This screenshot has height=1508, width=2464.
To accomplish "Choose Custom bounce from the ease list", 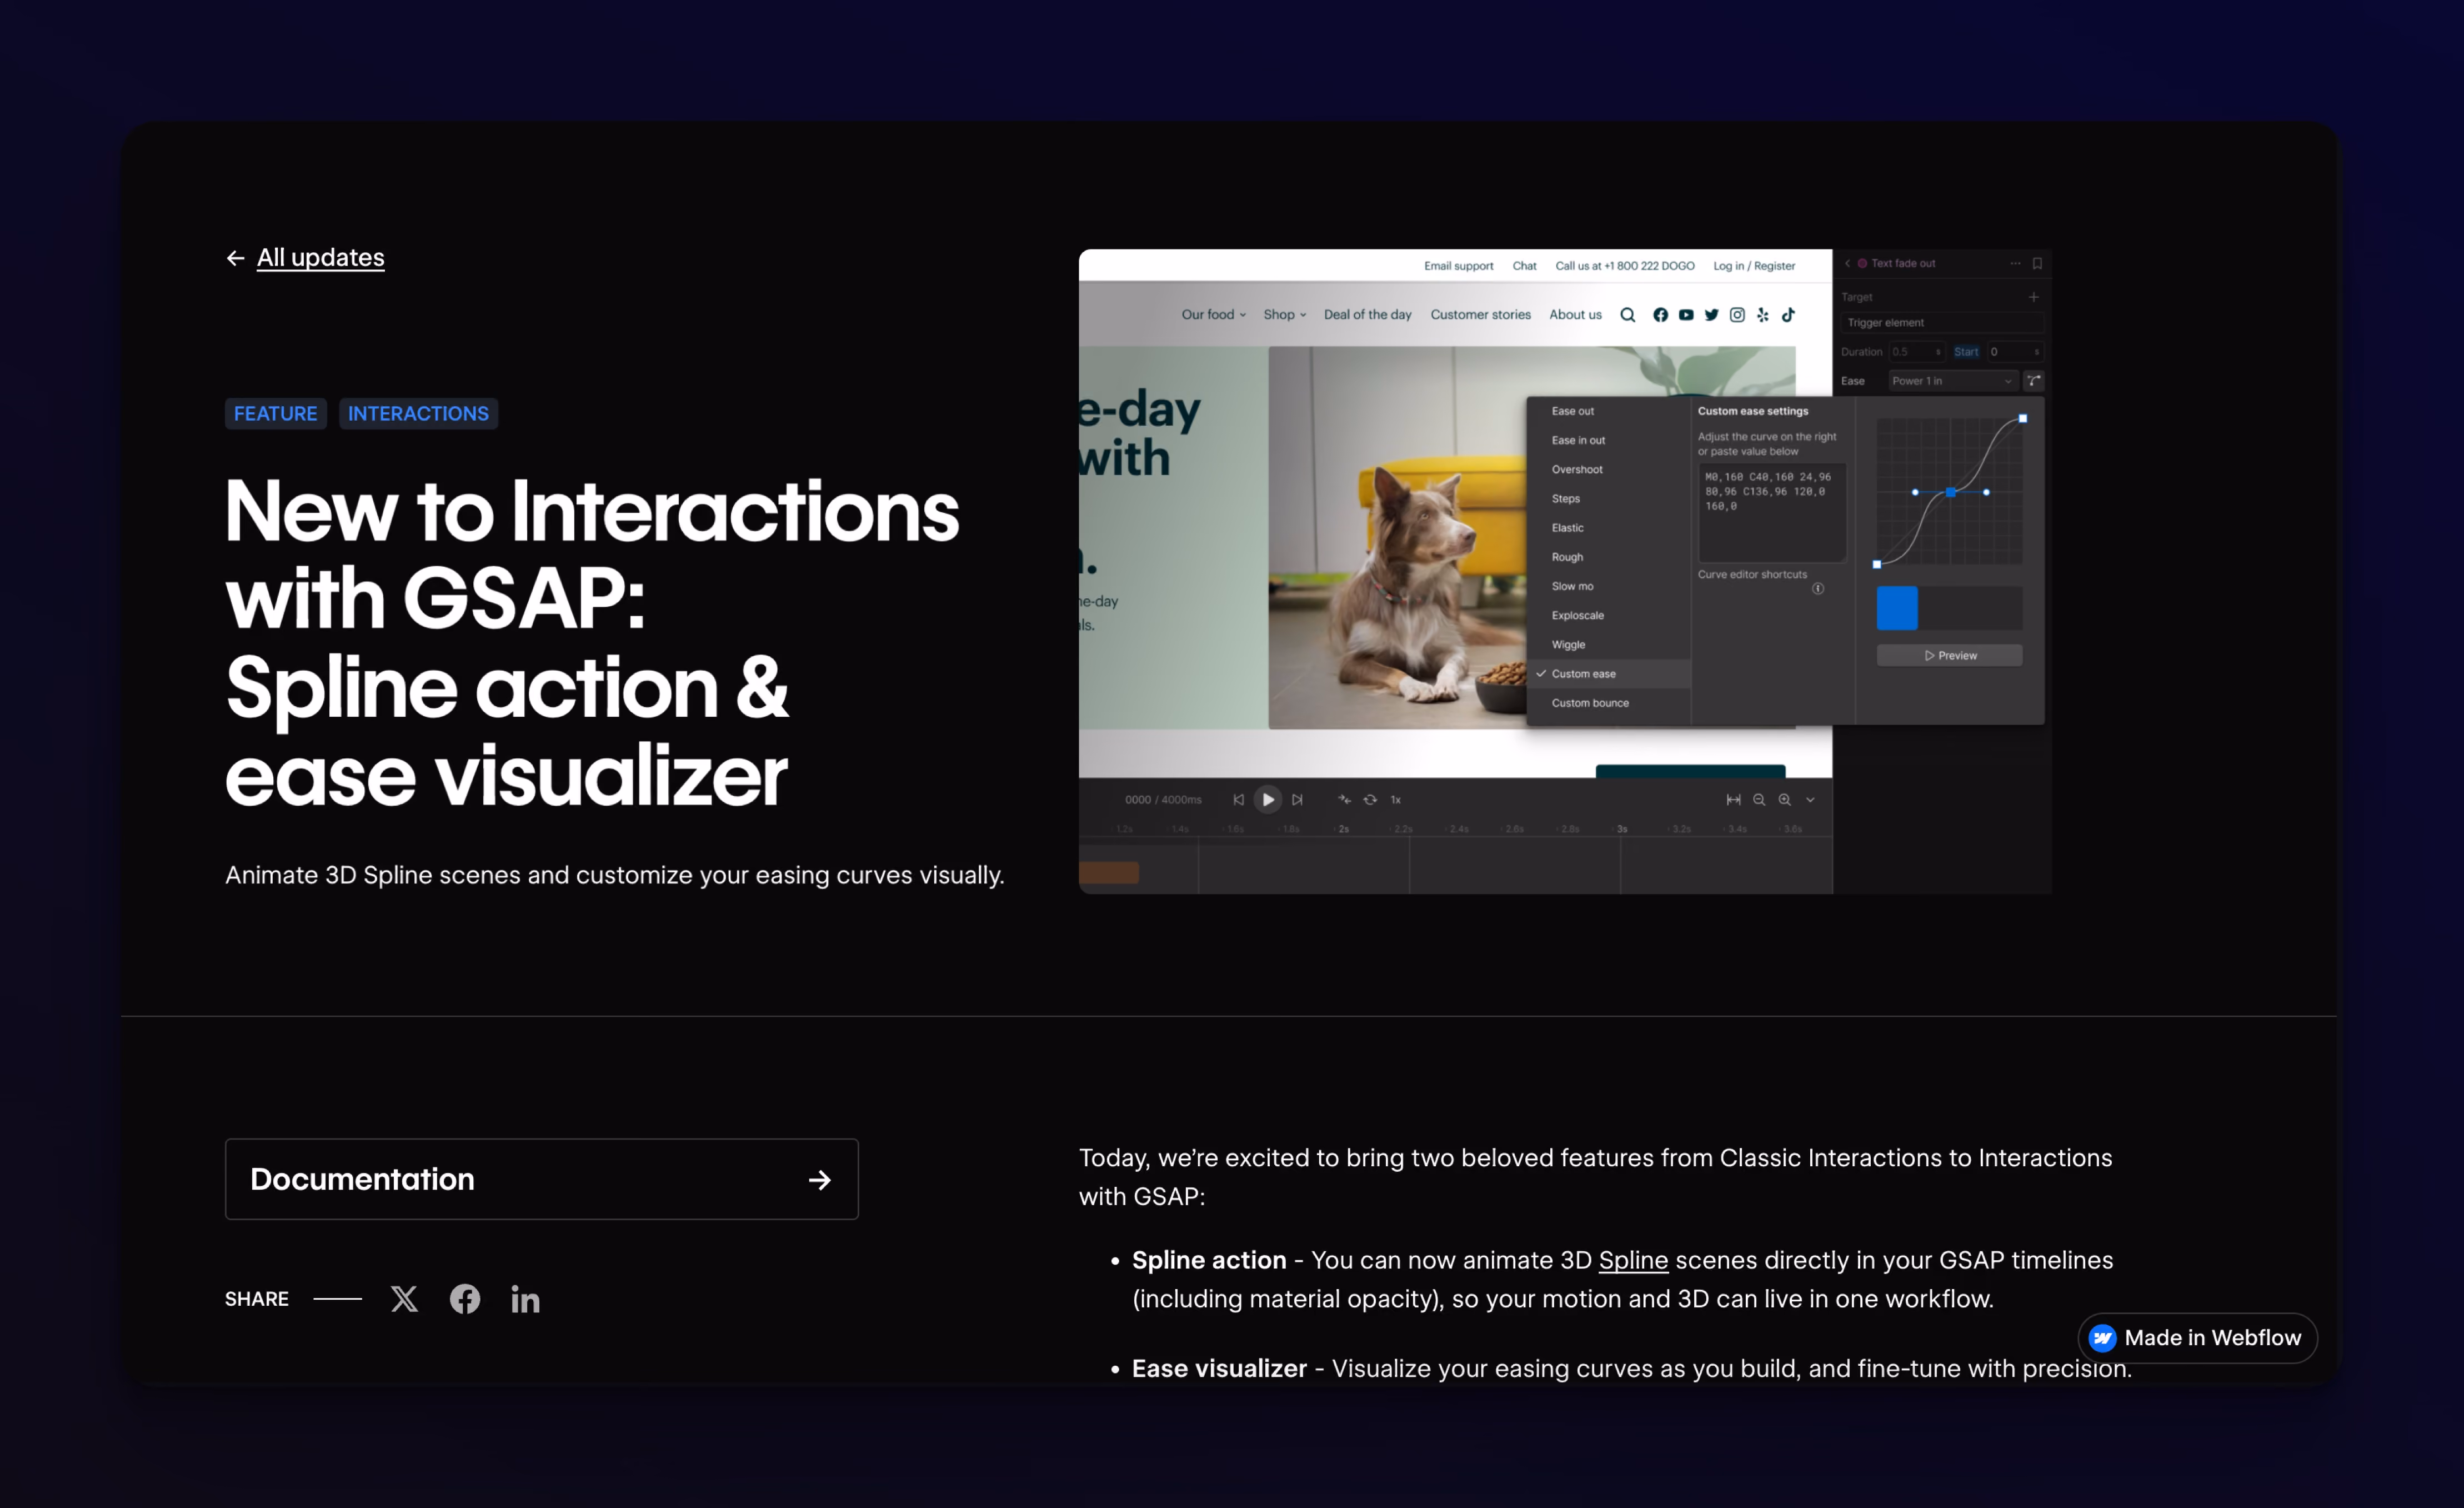I will click(1590, 703).
